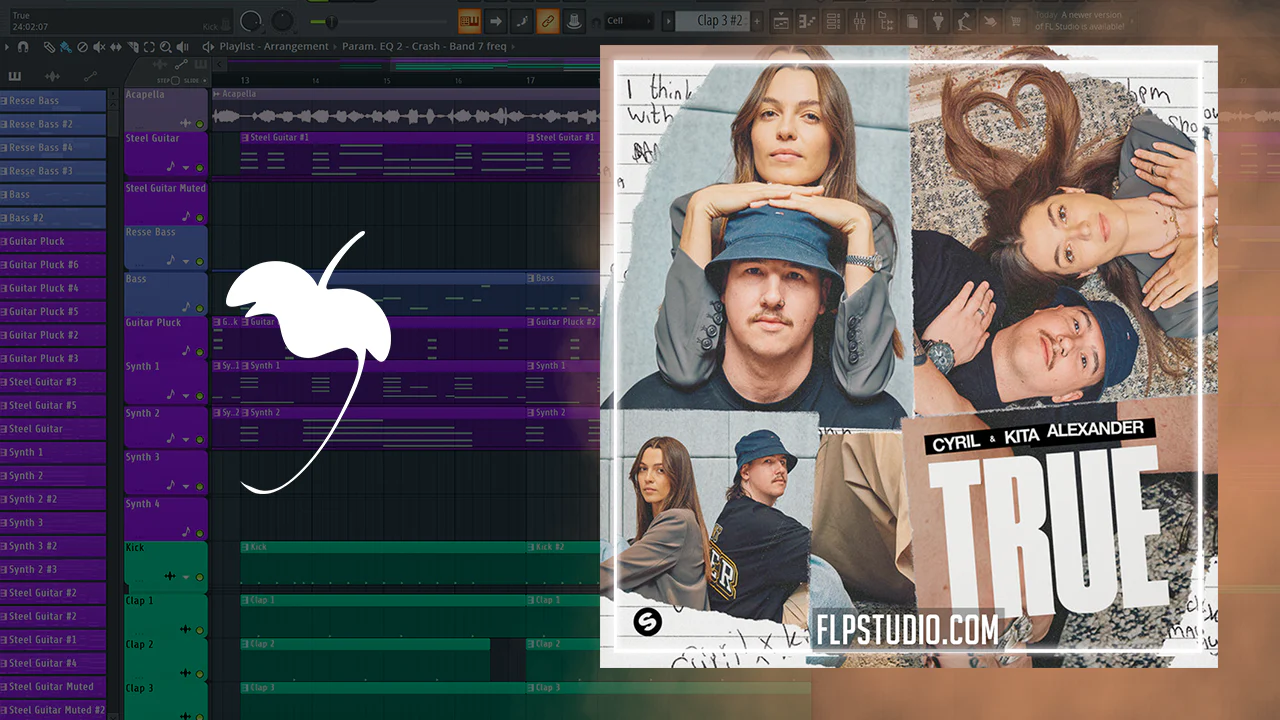Viewport: 1280px width, 720px height.
Task: Mute the Acapella track
Action: click(200, 124)
